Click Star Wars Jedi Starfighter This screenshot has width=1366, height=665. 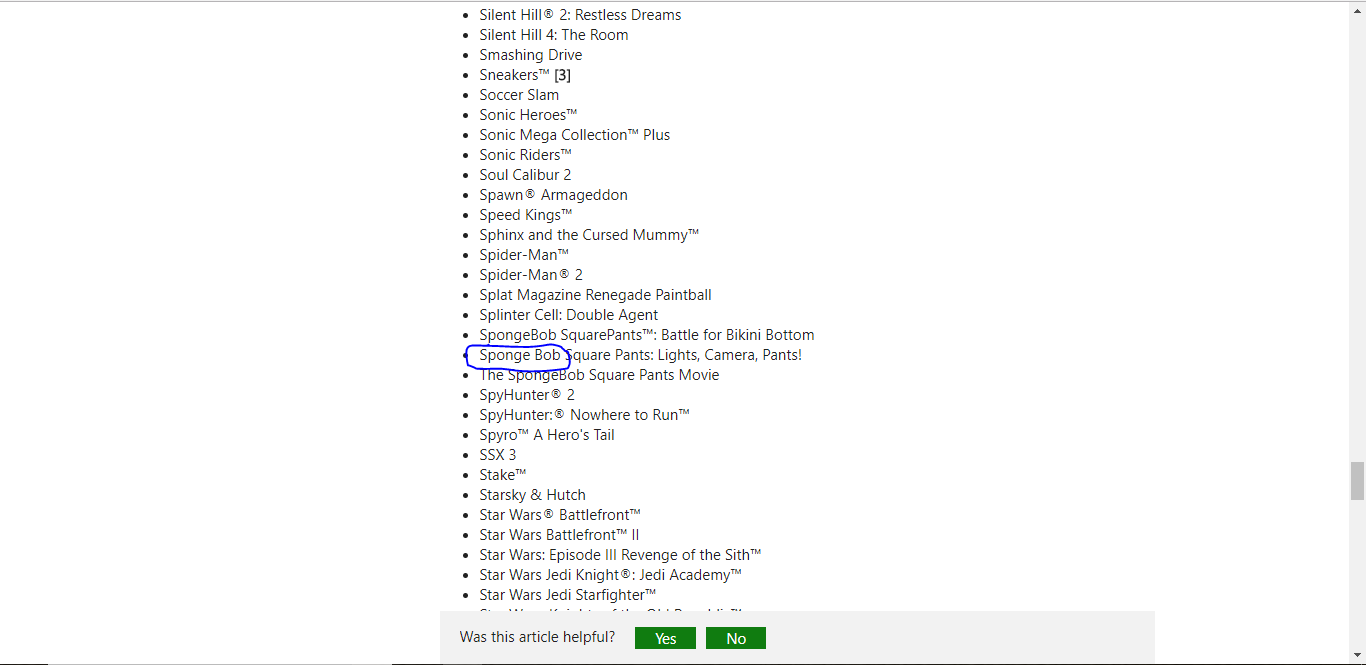coord(568,595)
